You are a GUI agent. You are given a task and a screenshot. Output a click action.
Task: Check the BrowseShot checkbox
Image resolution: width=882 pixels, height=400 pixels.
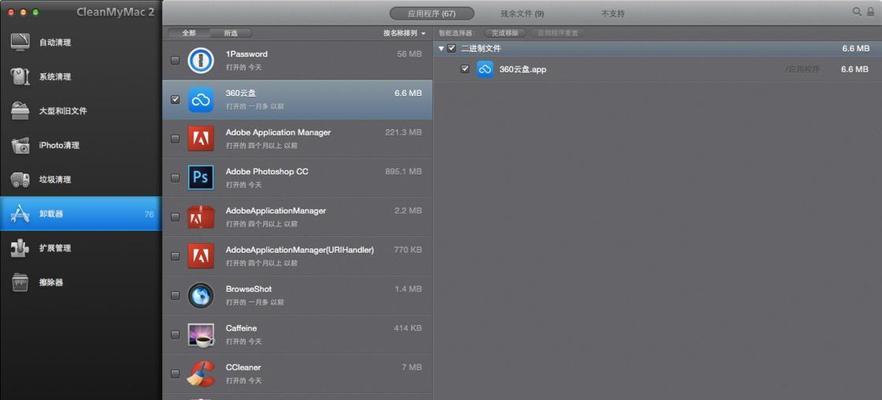click(x=176, y=295)
